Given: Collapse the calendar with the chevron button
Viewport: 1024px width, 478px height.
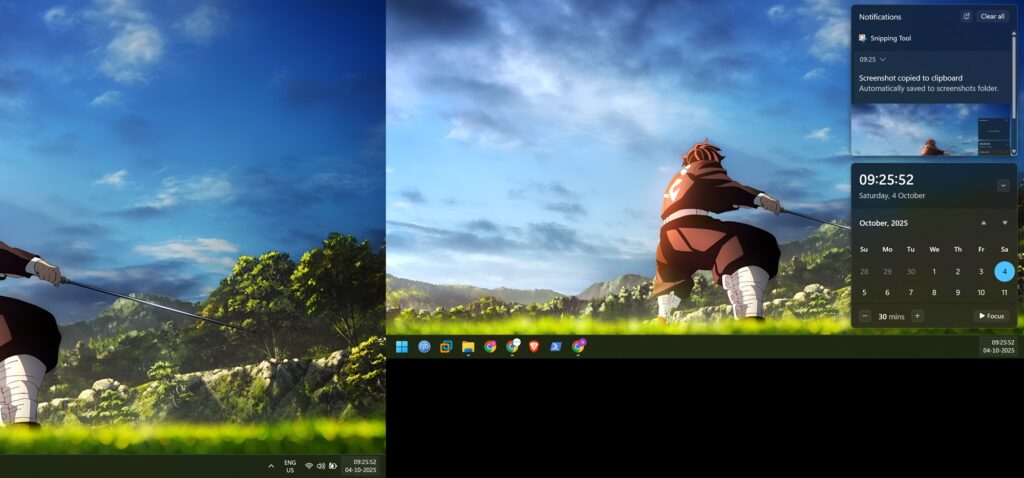Looking at the screenshot, I should pos(1003,185).
